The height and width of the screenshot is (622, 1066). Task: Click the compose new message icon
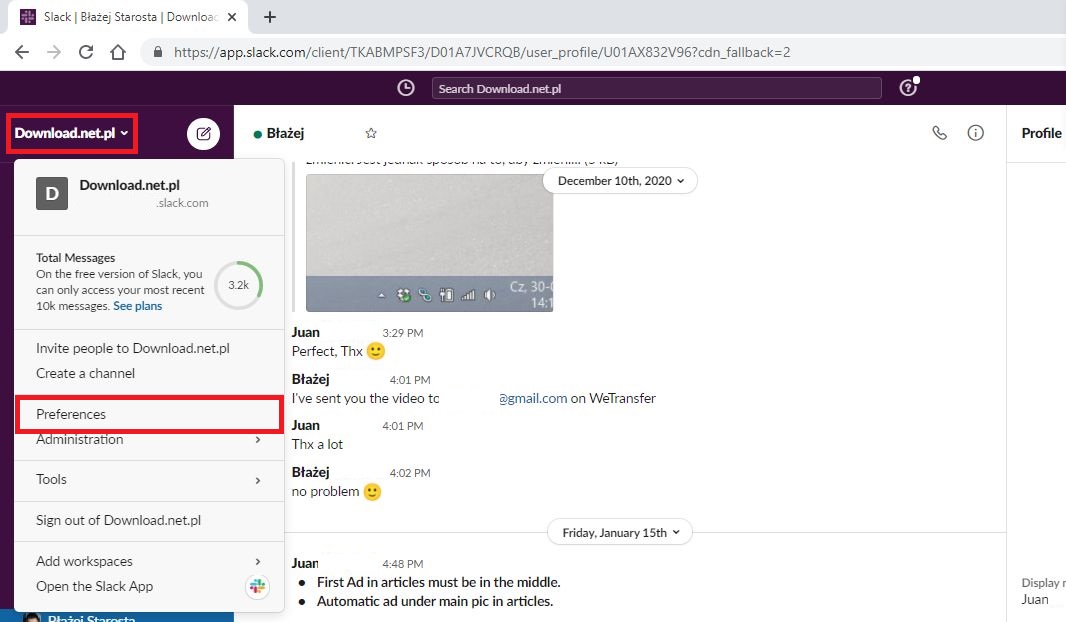[x=203, y=133]
